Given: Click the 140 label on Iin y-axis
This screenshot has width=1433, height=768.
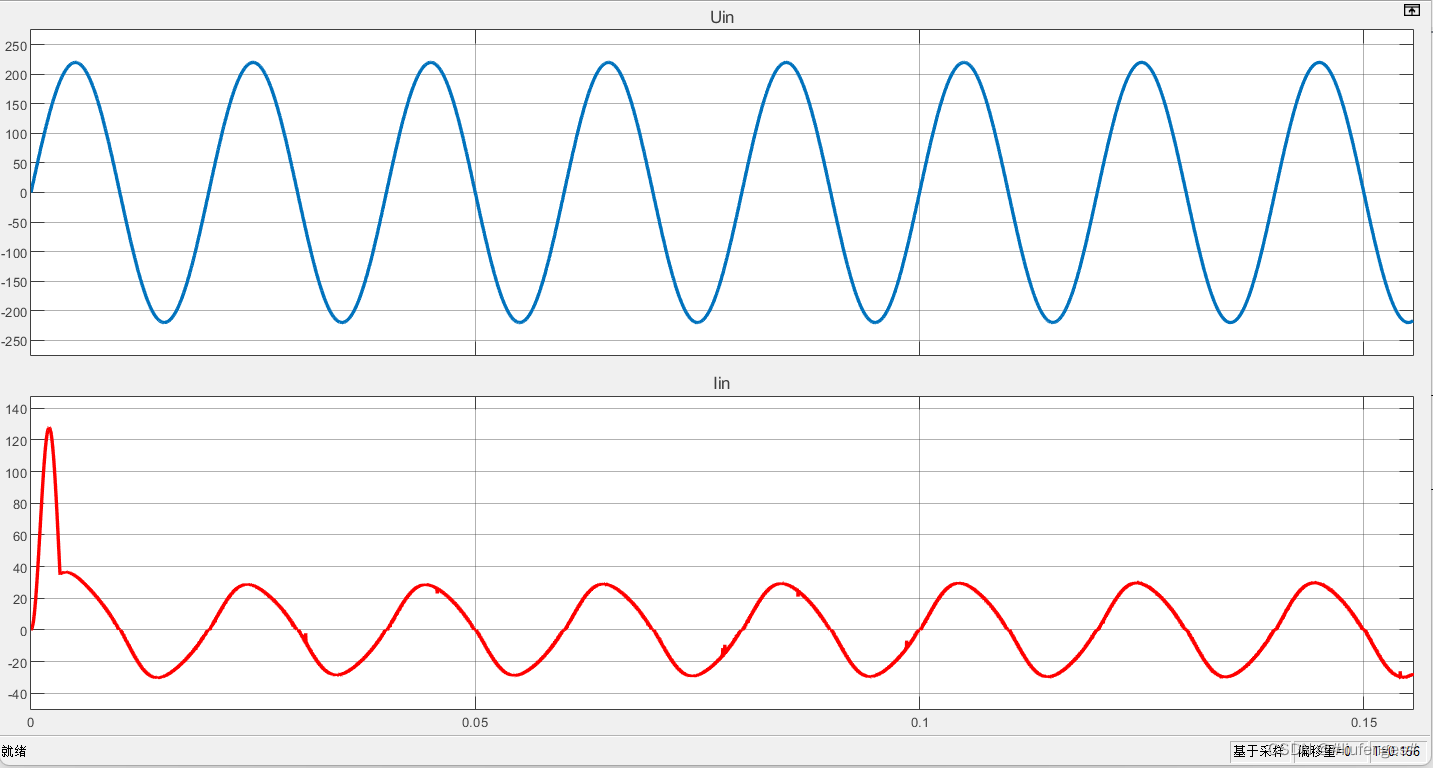Looking at the screenshot, I should (x=17, y=409).
